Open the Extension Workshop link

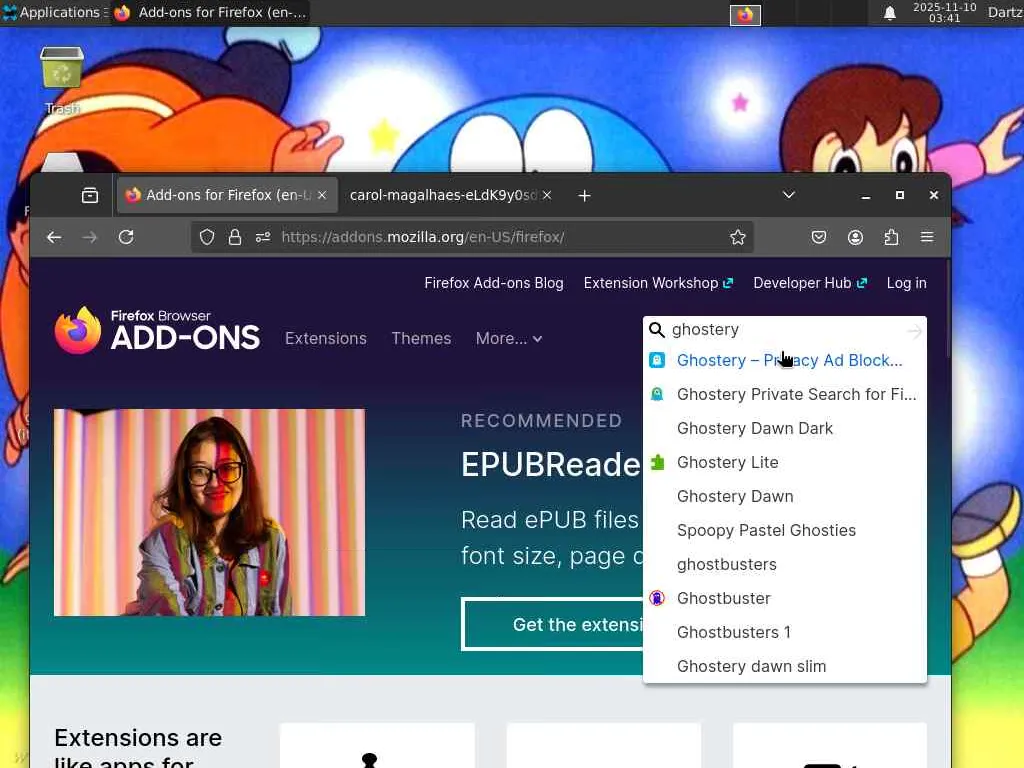click(658, 283)
